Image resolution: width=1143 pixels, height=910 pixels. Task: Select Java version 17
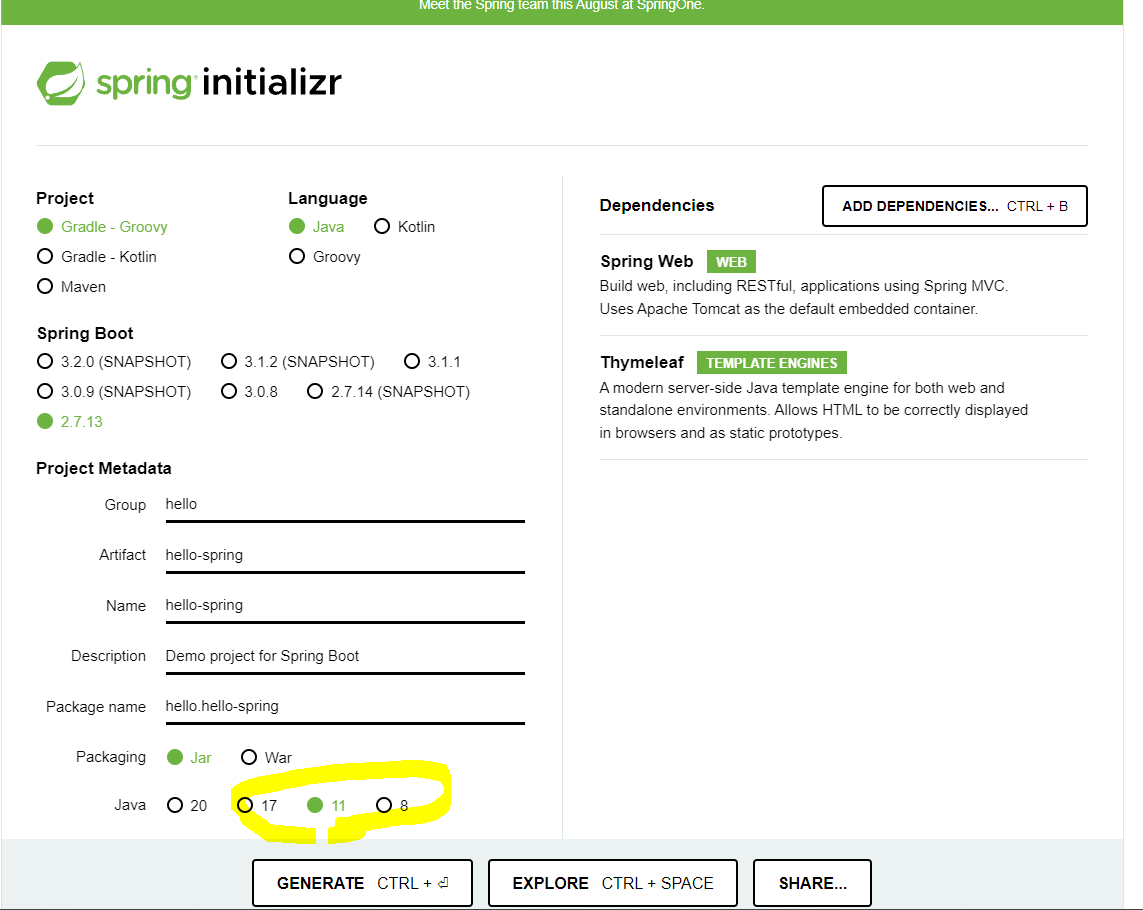[257, 805]
